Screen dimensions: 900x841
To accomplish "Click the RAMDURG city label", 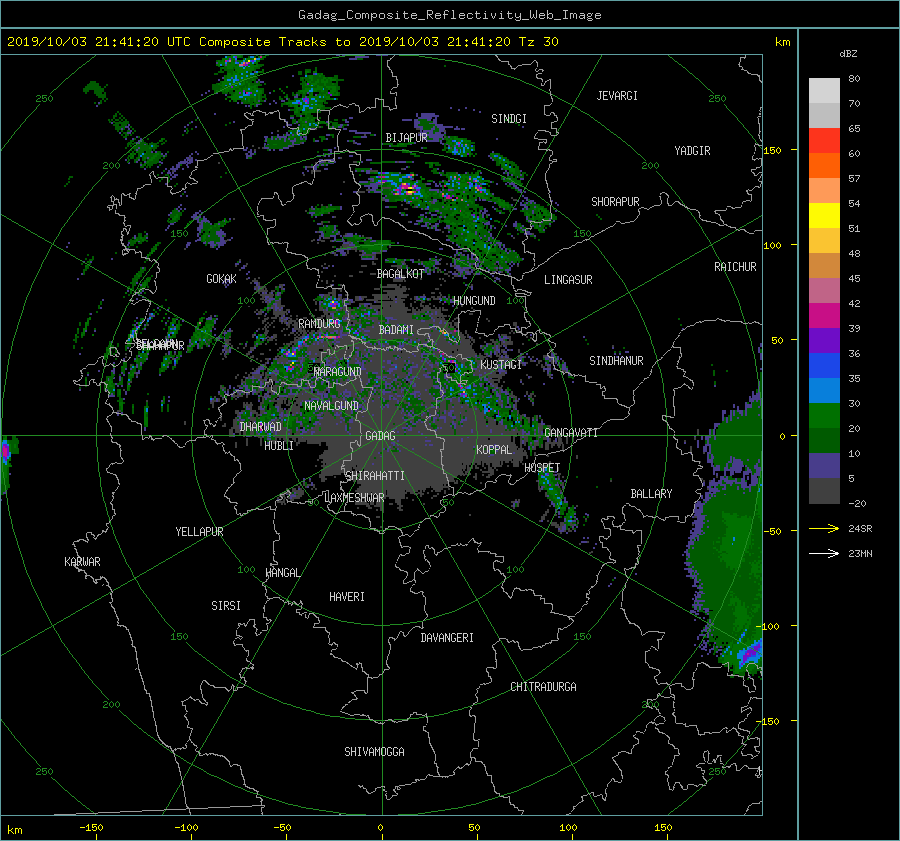I will coord(319,324).
